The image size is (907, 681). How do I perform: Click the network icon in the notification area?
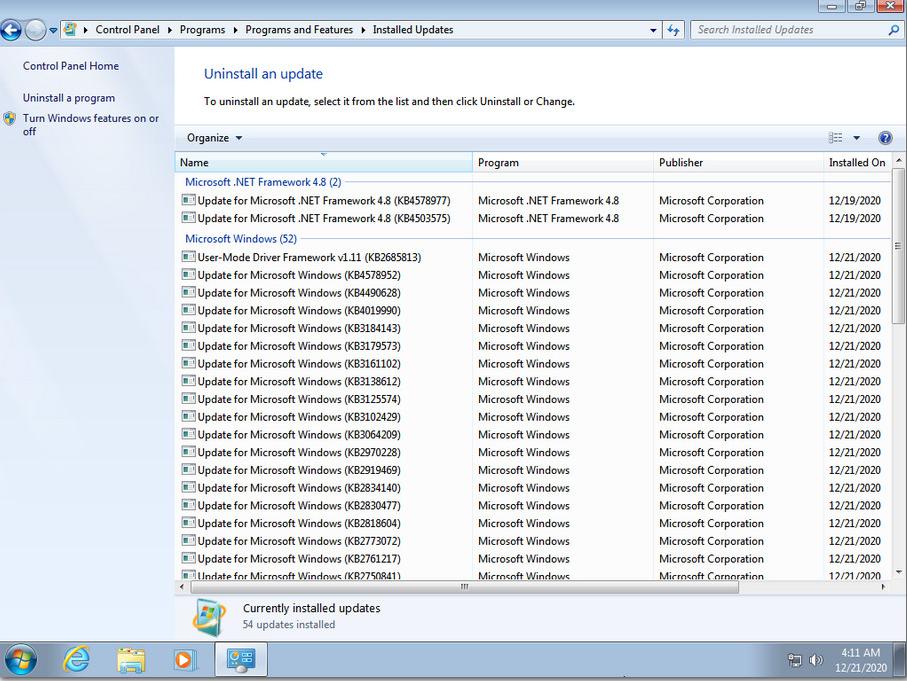click(x=792, y=660)
